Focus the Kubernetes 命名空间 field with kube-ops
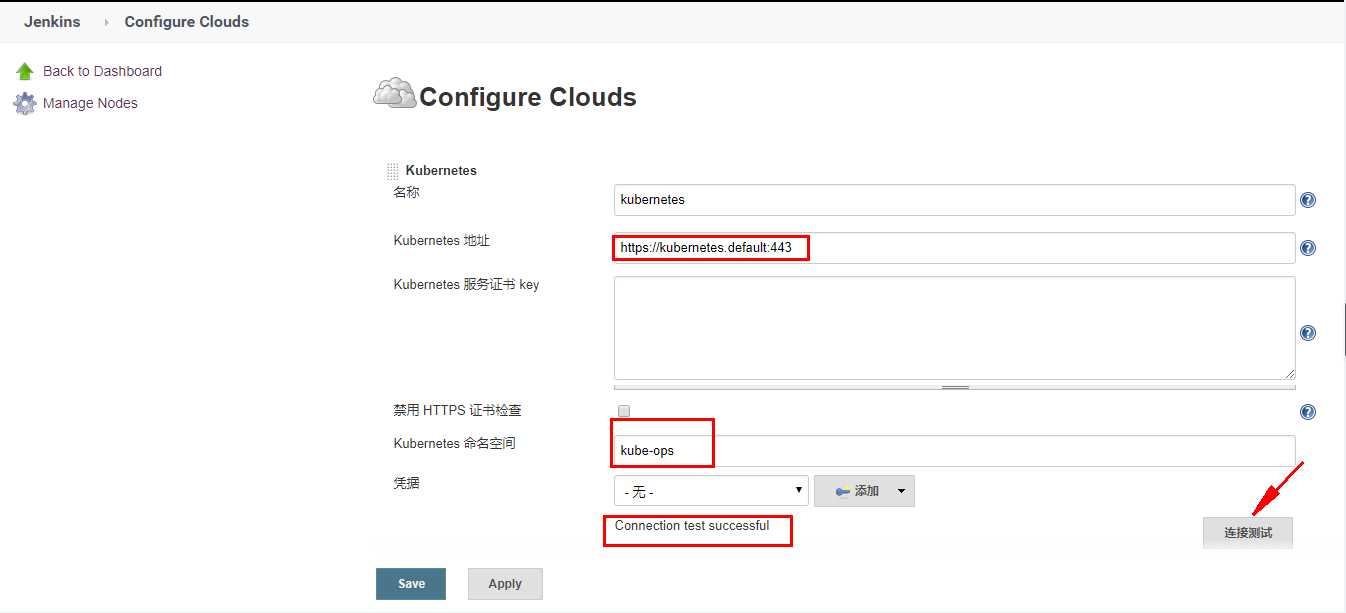The image size is (1346, 613). 954,451
